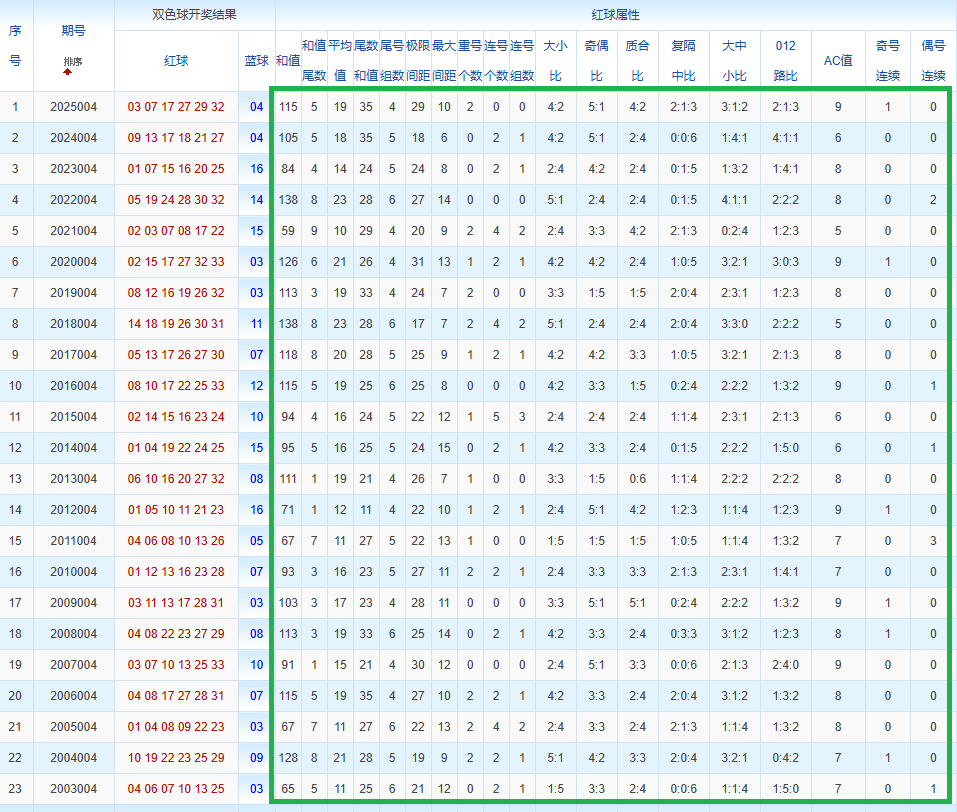Click the 期号 sort arrow icon
Viewport: 957px width, 812px height.
coord(67,71)
